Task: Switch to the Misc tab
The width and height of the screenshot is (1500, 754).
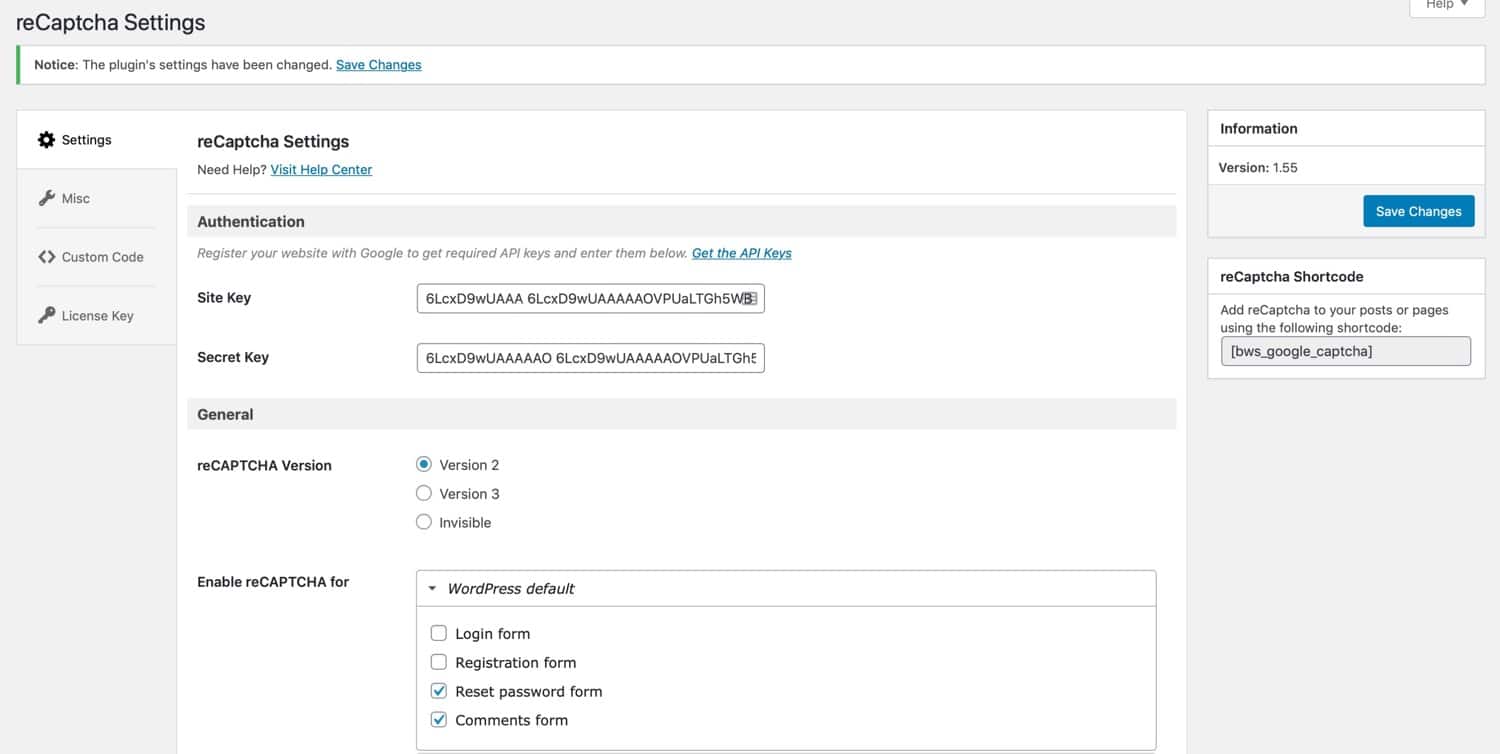Action: point(75,198)
